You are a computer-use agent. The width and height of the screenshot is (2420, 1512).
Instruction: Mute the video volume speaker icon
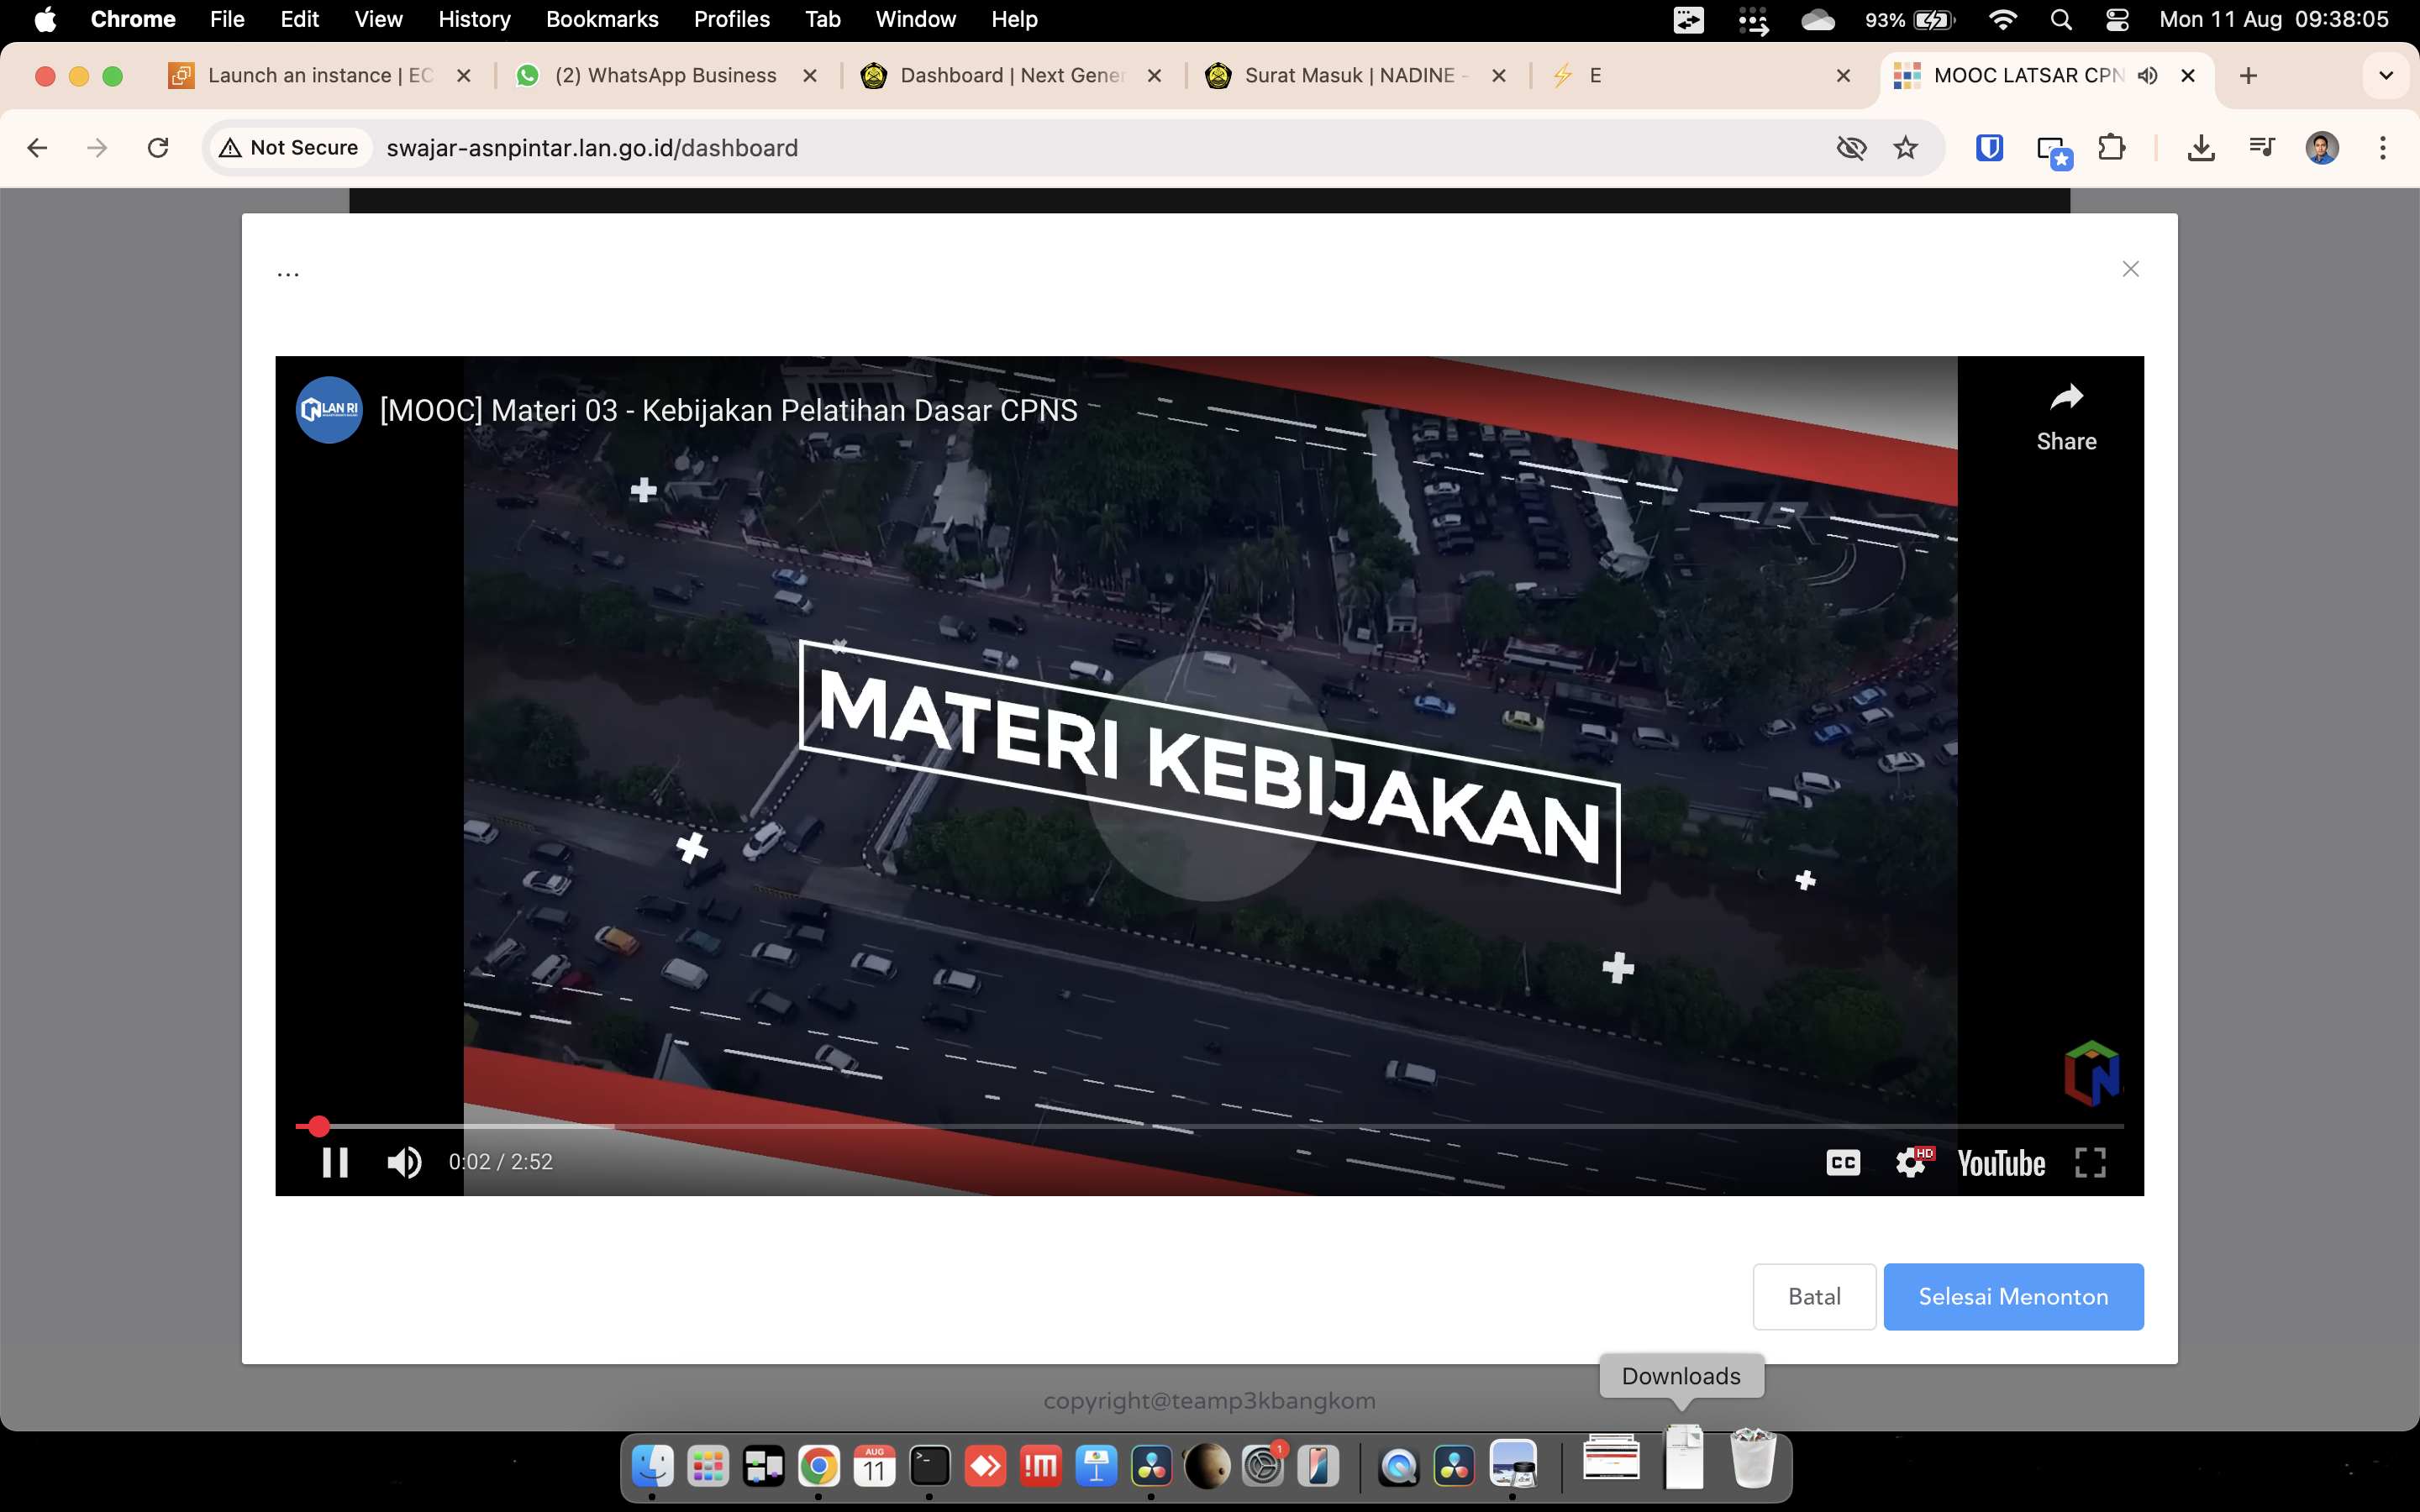(x=404, y=1162)
